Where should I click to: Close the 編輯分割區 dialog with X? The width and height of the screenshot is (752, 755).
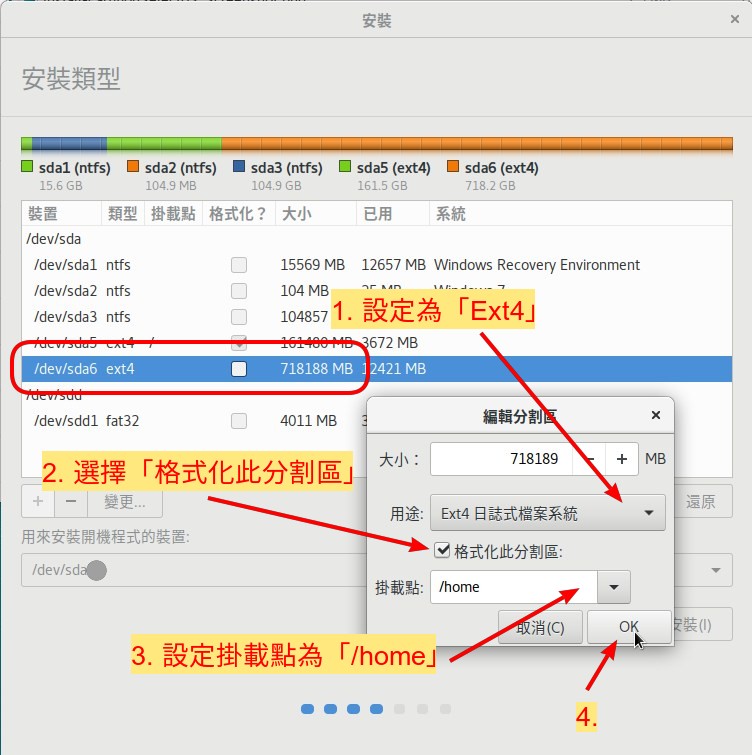tap(655, 415)
